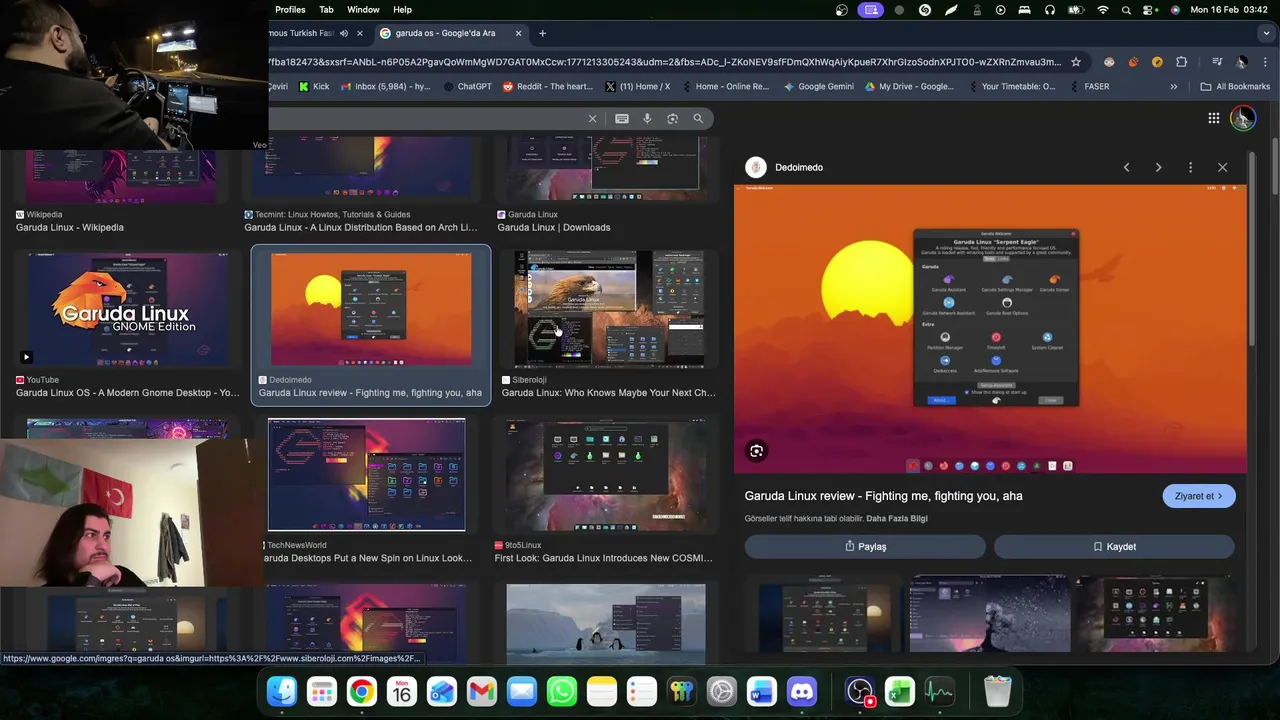1280x720 pixels.
Task: Select the Siberoloji eagle desktop thumbnail
Action: click(609, 309)
